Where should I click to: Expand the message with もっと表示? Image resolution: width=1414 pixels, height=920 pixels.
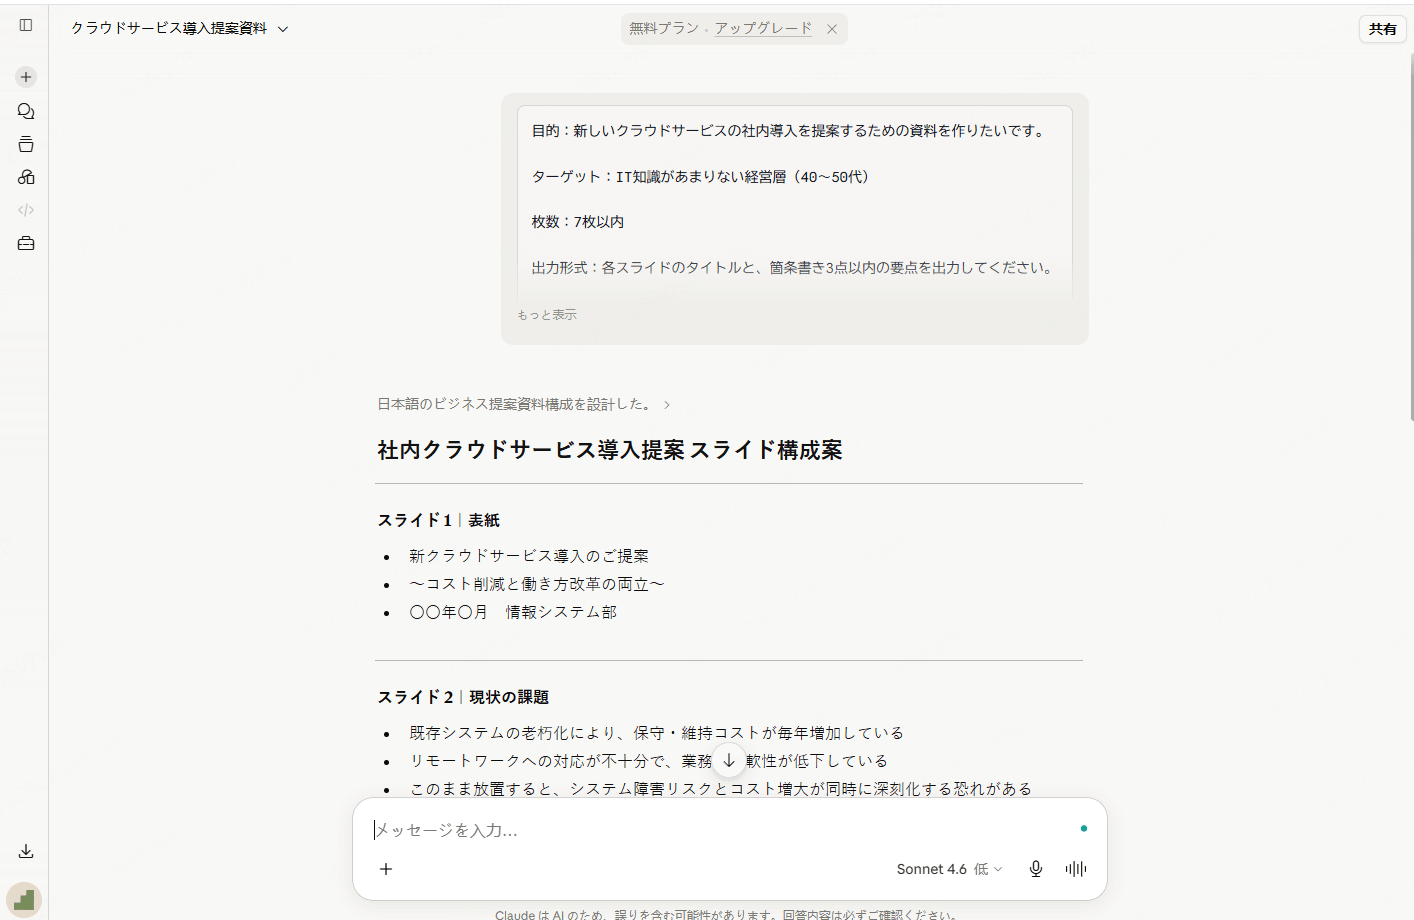pyautogui.click(x=547, y=315)
